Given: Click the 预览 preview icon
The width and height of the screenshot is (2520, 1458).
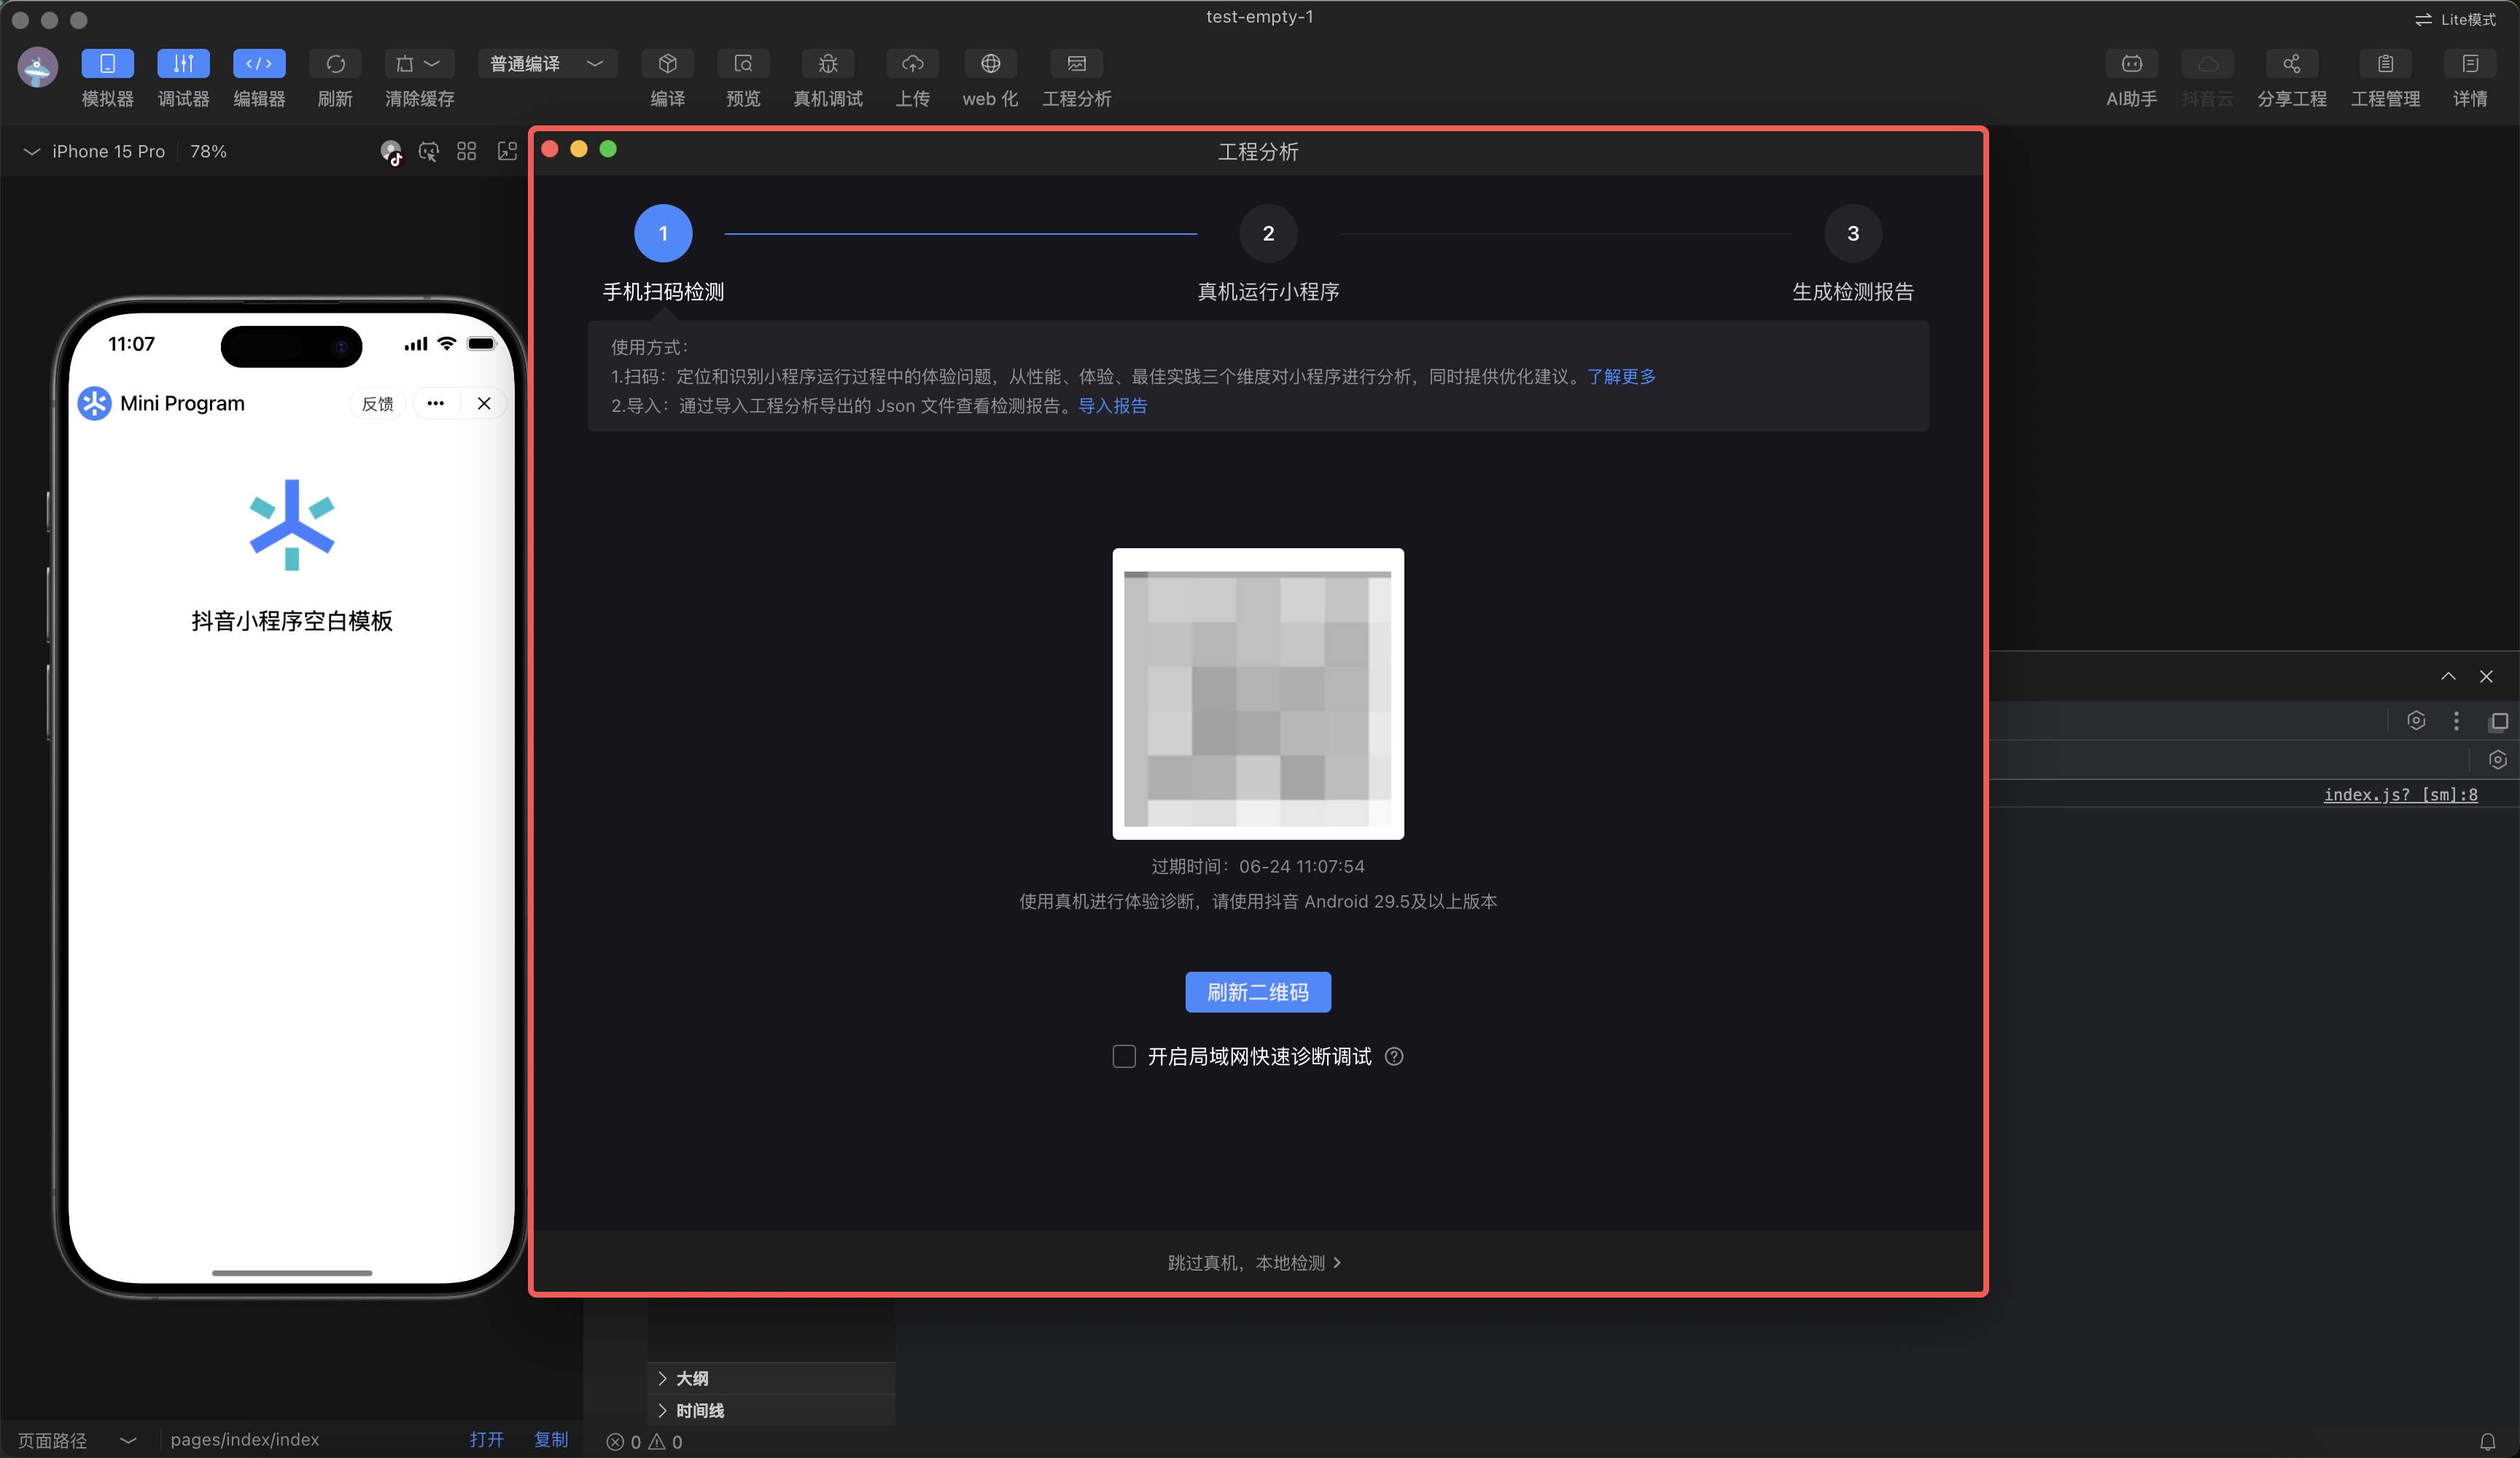Looking at the screenshot, I should (x=743, y=64).
